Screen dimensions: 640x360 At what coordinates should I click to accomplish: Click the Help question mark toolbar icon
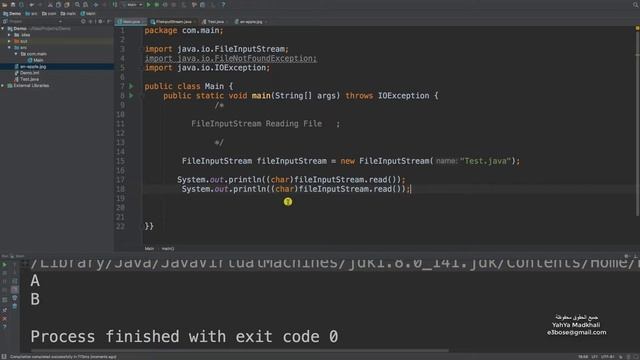click(223, 4)
